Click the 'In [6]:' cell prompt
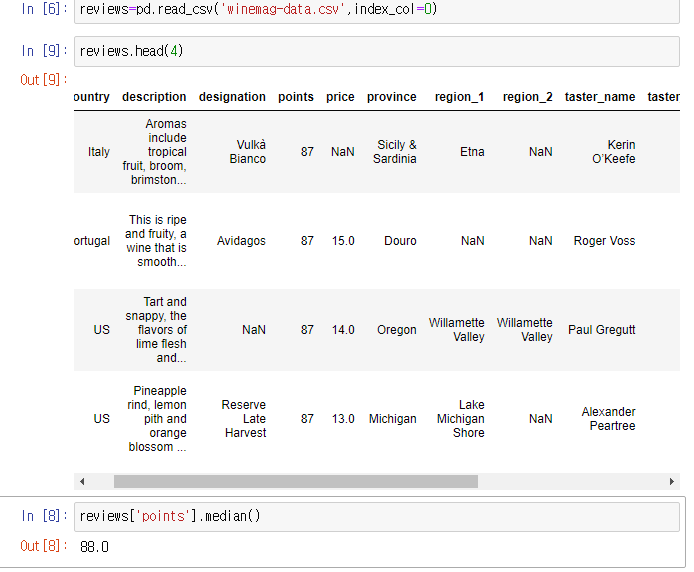The height and width of the screenshot is (572, 694). tap(44, 9)
